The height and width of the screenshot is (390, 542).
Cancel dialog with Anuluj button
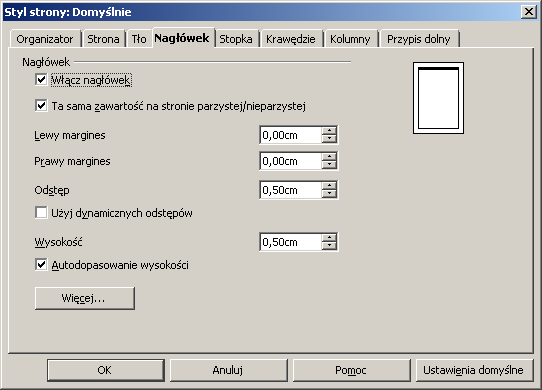(x=228, y=370)
